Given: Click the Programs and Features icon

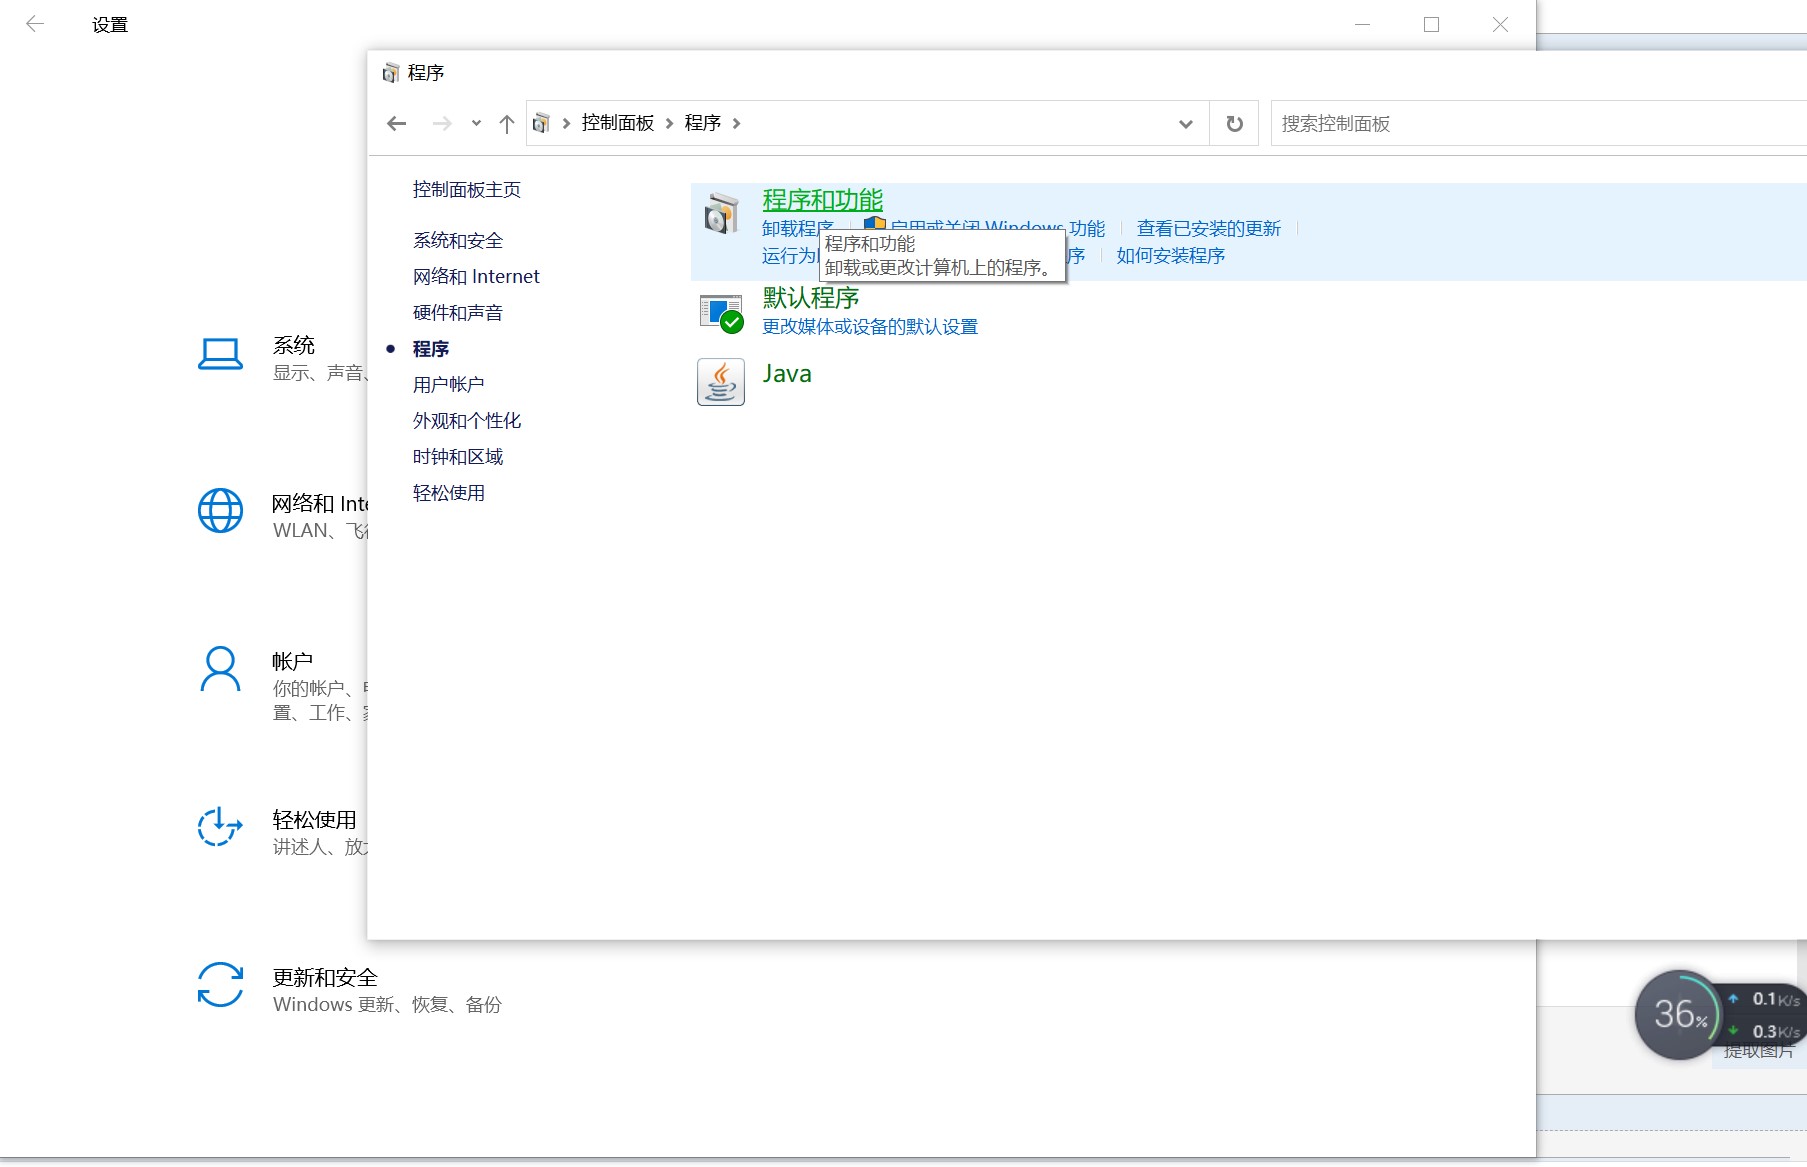Looking at the screenshot, I should tap(720, 213).
